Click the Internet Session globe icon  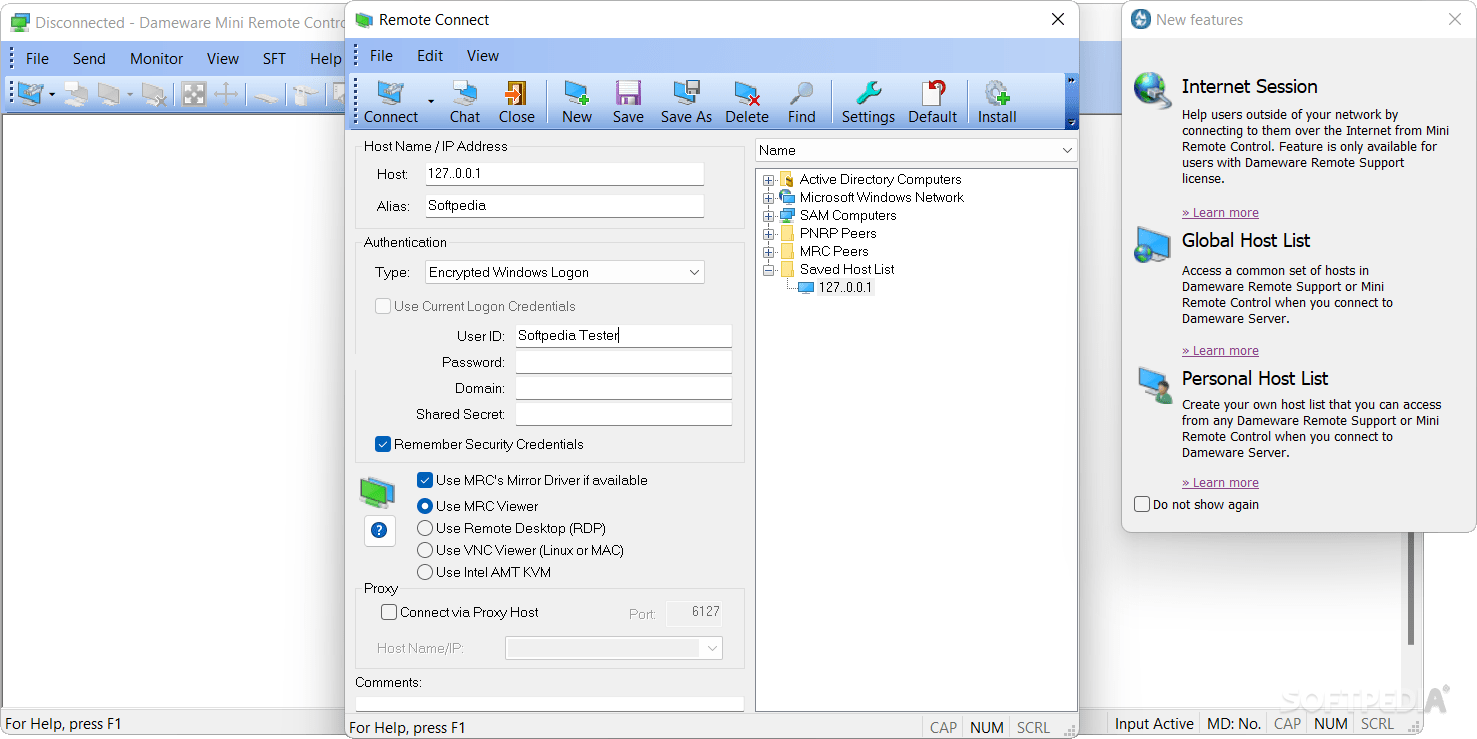[x=1152, y=90]
